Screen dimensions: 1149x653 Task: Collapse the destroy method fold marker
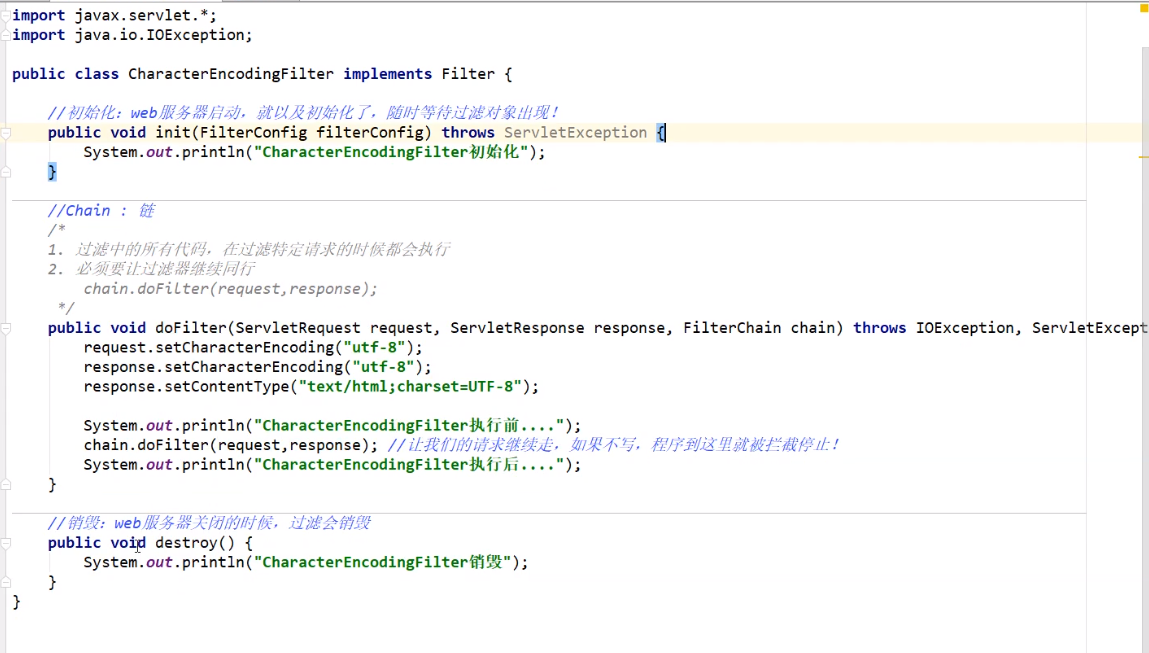(x=5, y=543)
